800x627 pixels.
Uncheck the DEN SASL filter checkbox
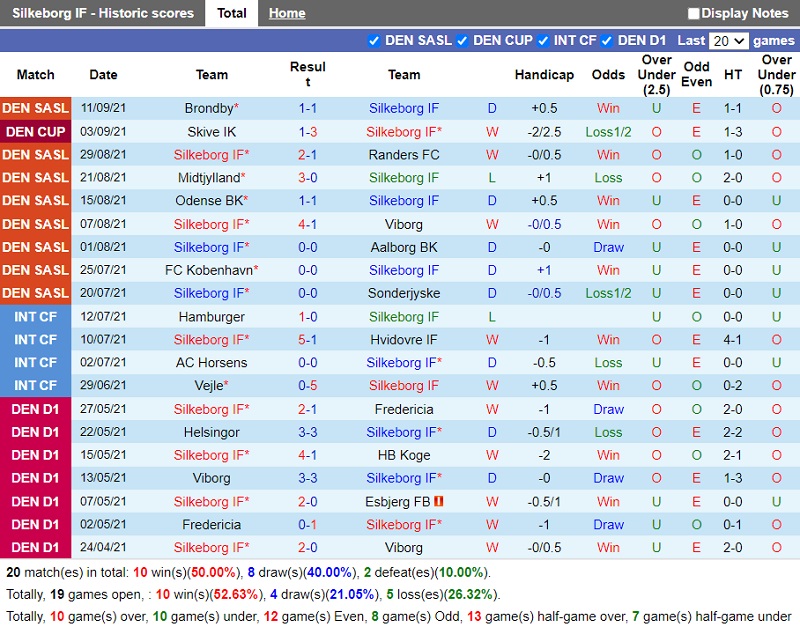(374, 41)
